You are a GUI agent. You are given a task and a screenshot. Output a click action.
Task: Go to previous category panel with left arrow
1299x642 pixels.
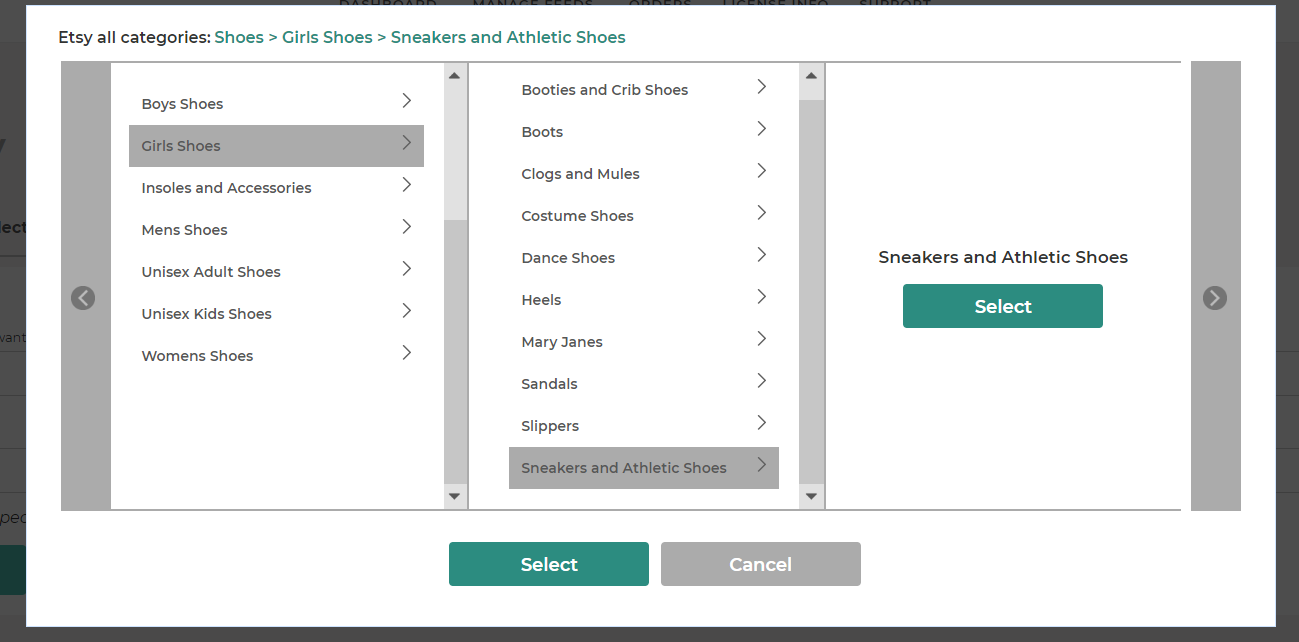[83, 298]
